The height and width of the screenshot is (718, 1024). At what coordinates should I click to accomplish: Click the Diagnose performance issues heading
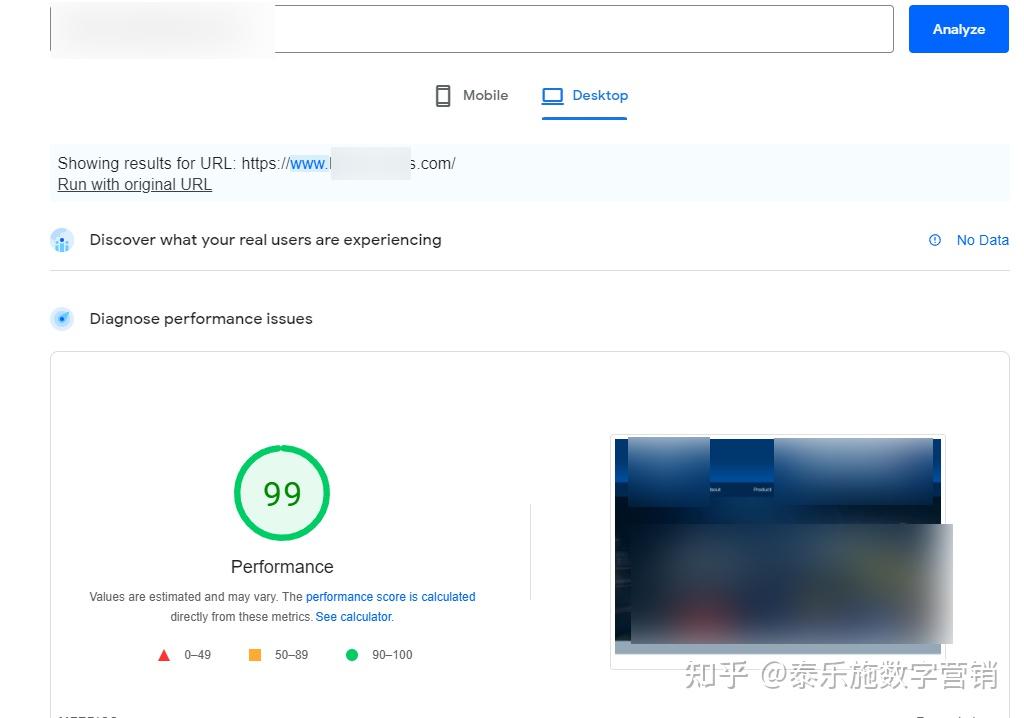click(201, 319)
